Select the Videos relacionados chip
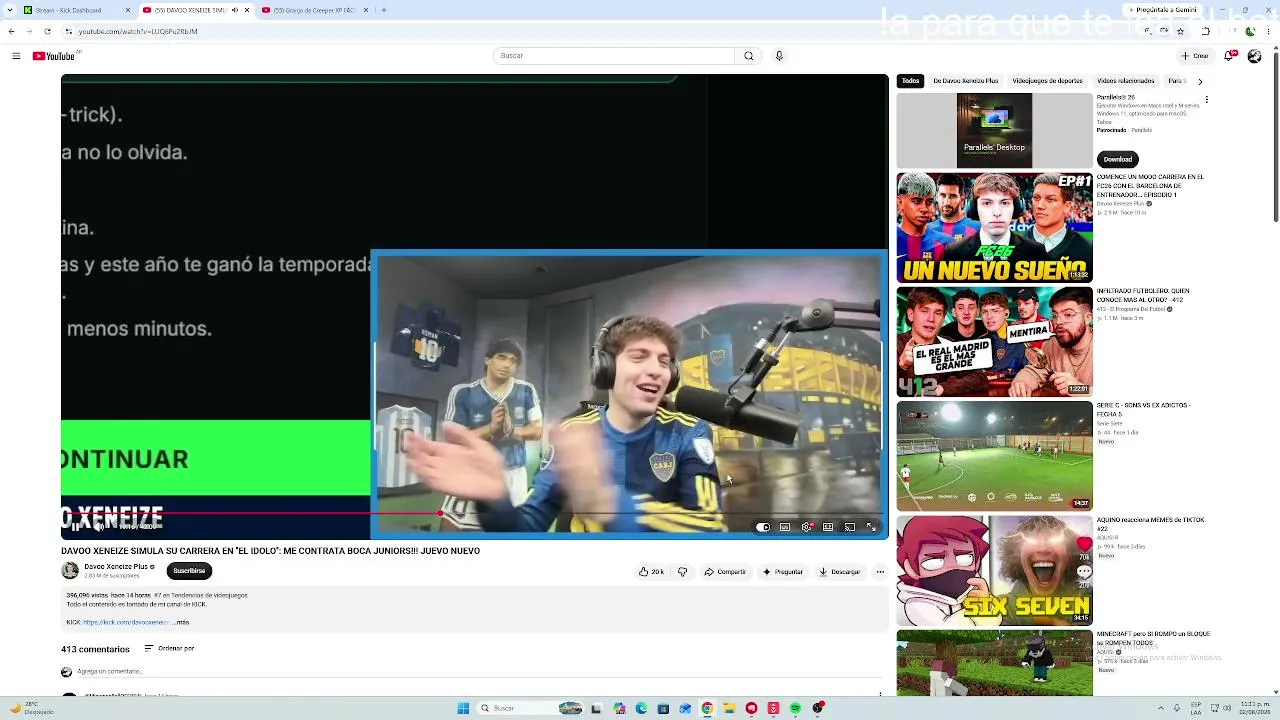The width and height of the screenshot is (1280, 720). (1126, 81)
